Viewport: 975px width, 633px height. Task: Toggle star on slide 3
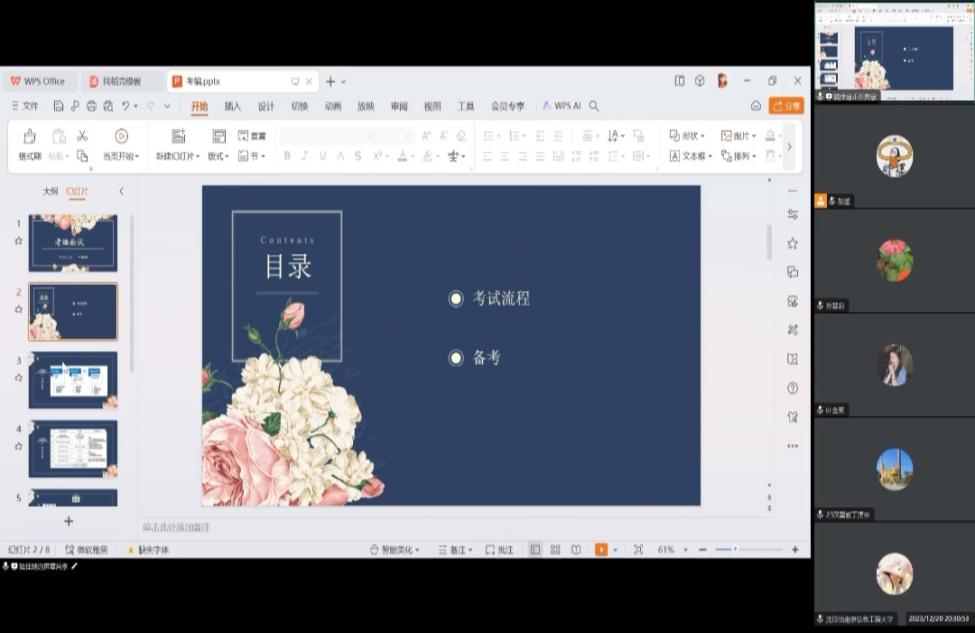click(x=18, y=378)
